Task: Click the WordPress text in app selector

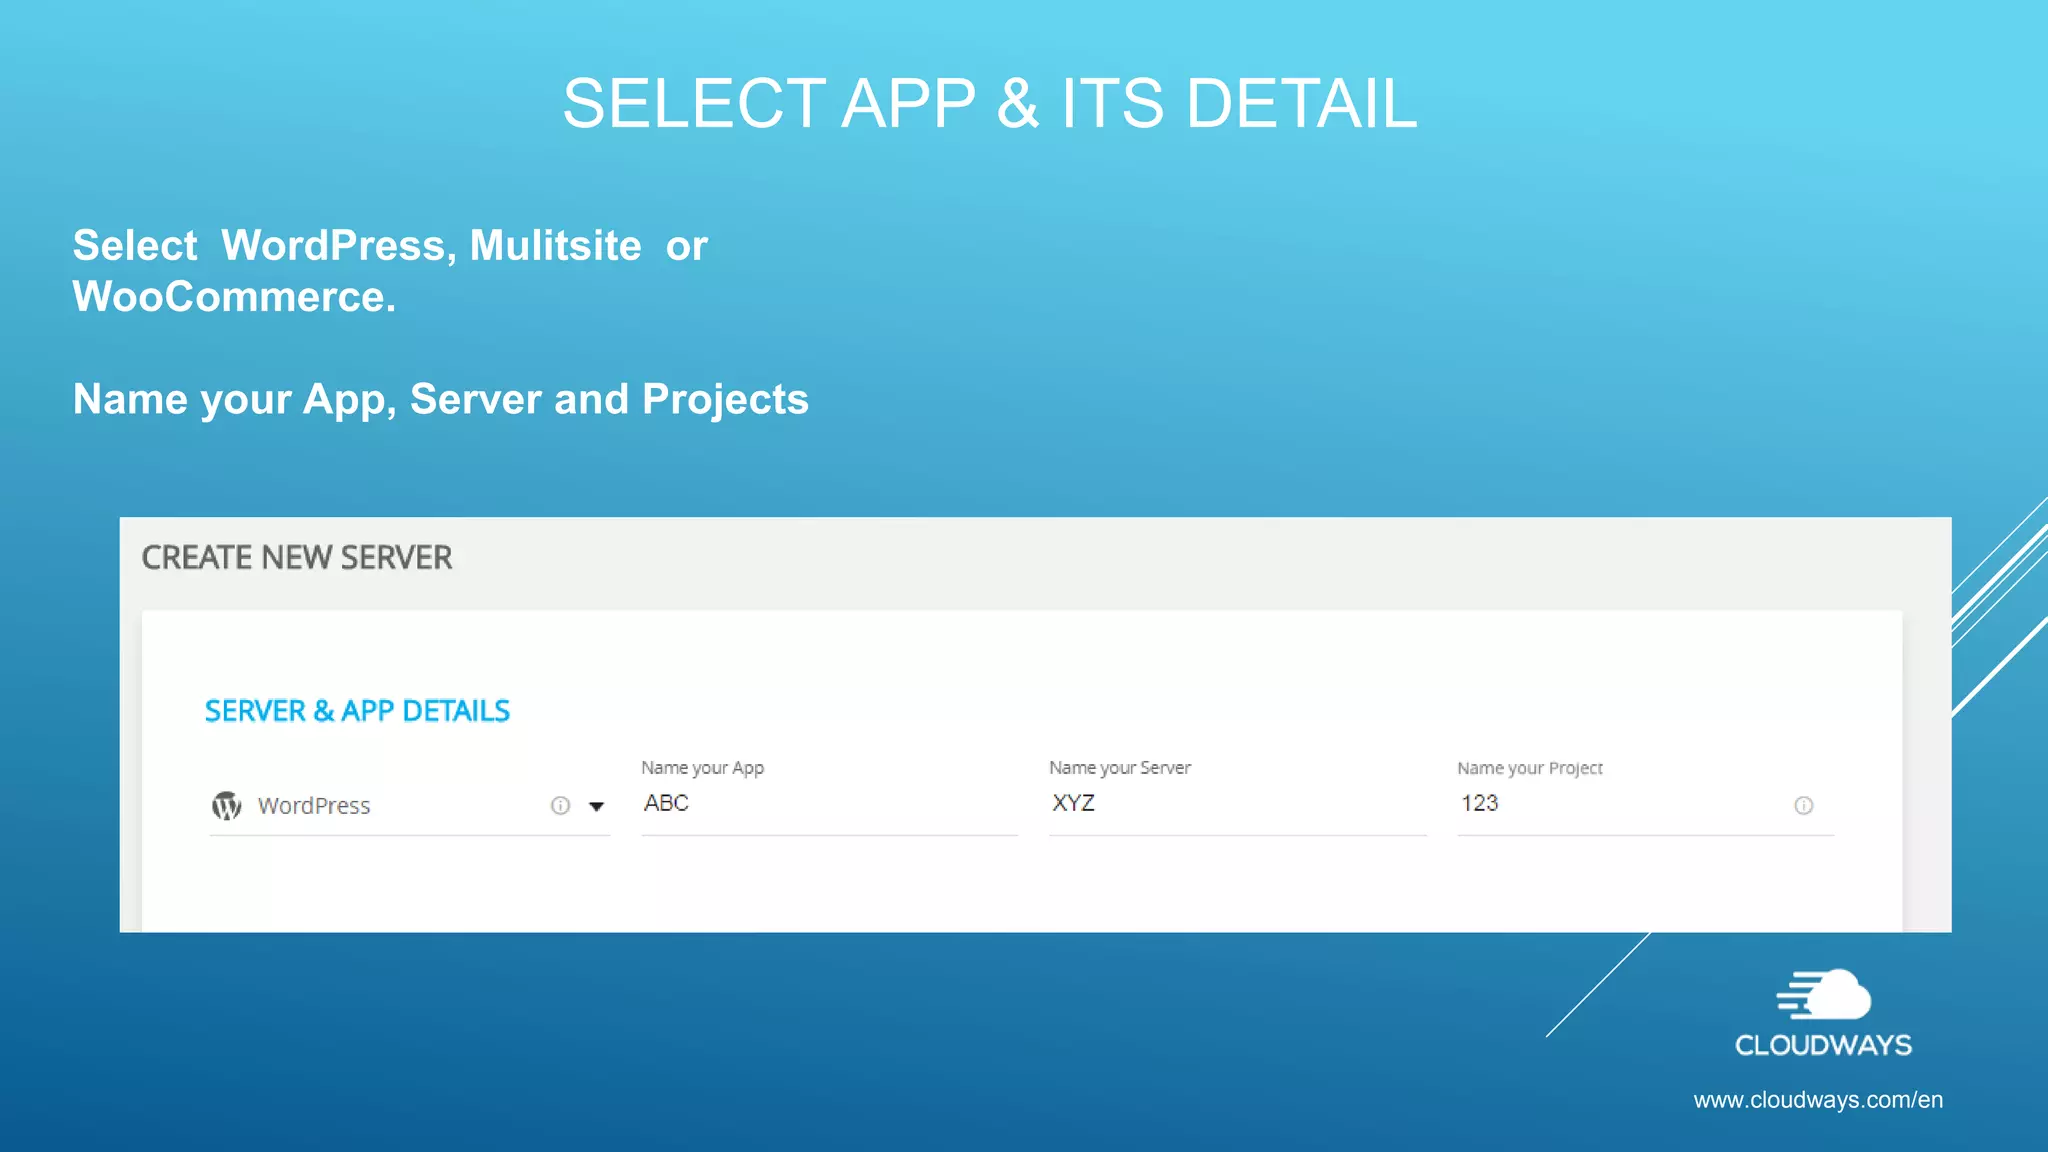Action: tap(314, 806)
